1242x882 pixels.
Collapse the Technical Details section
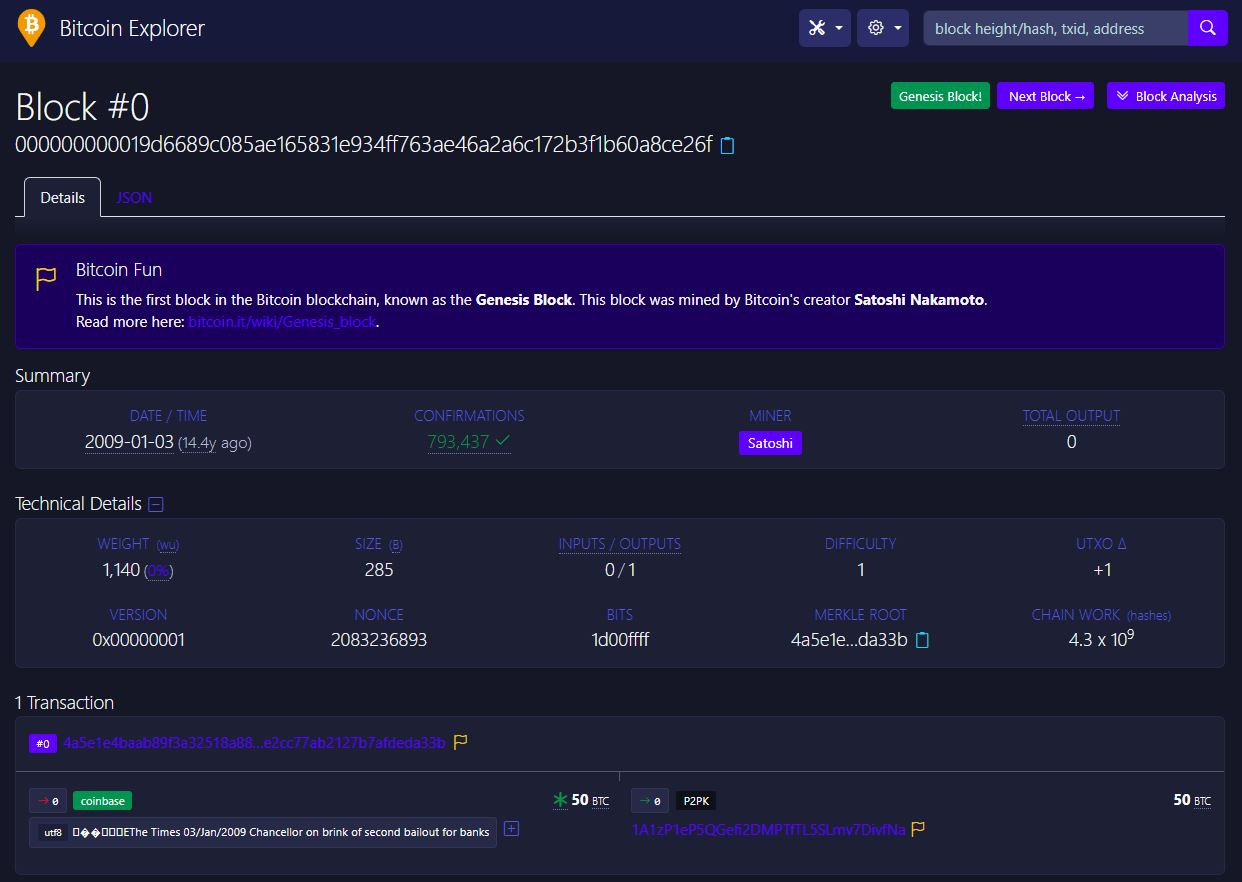pyautogui.click(x=156, y=504)
